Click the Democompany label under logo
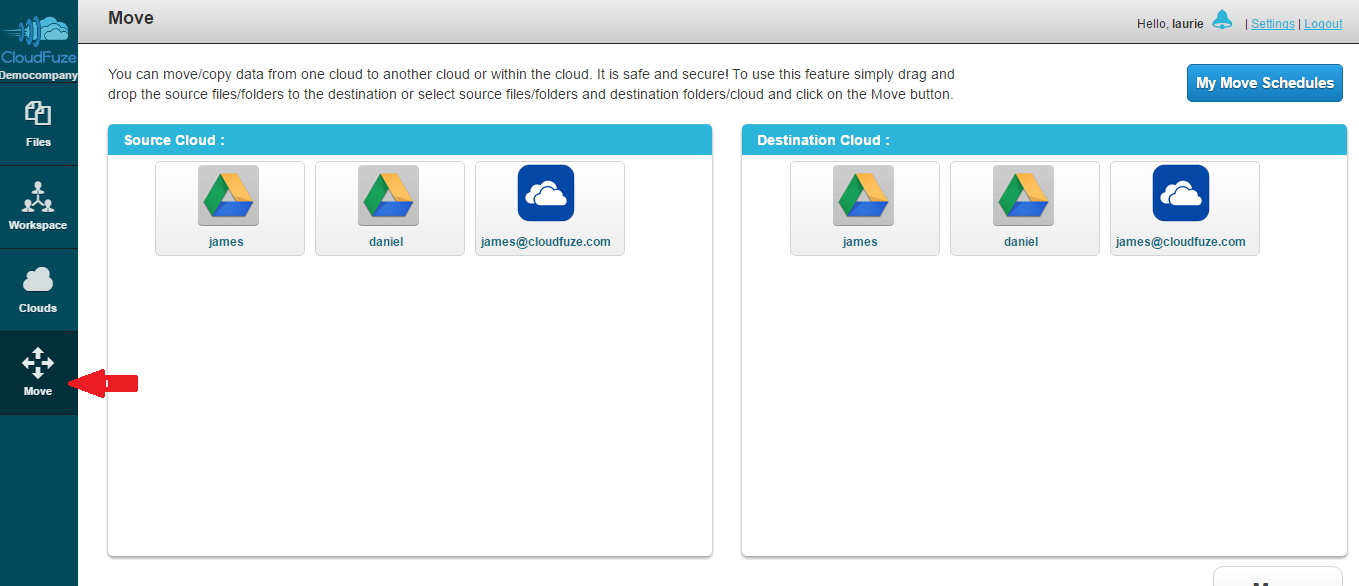Image resolution: width=1359 pixels, height=586 pixels. pos(38,75)
